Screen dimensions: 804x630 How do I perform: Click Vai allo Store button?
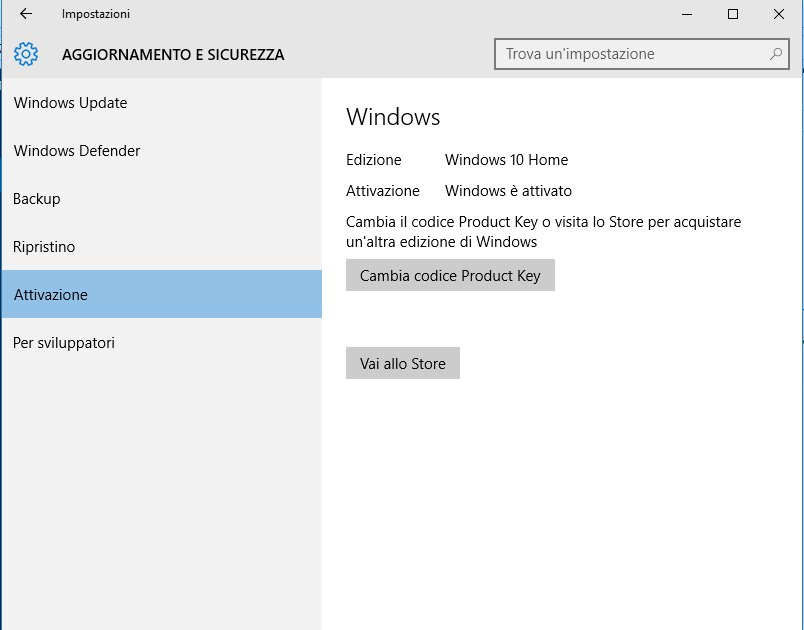[x=403, y=363]
